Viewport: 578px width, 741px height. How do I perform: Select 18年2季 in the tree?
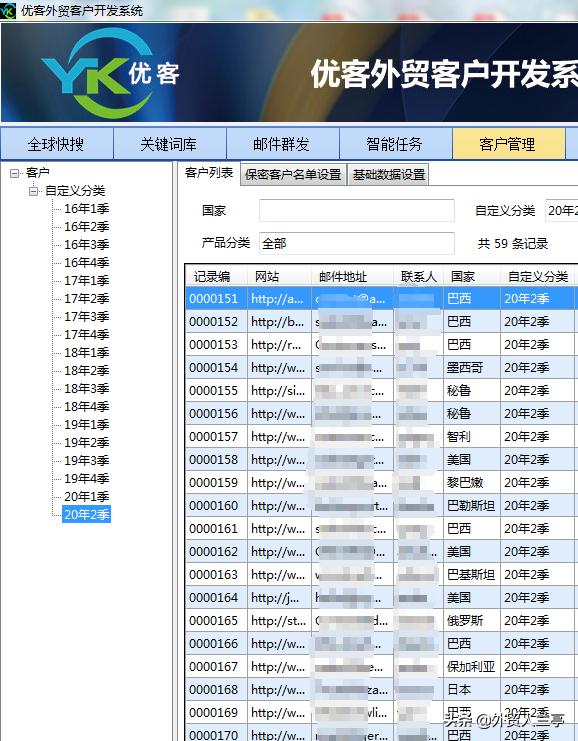click(86, 370)
